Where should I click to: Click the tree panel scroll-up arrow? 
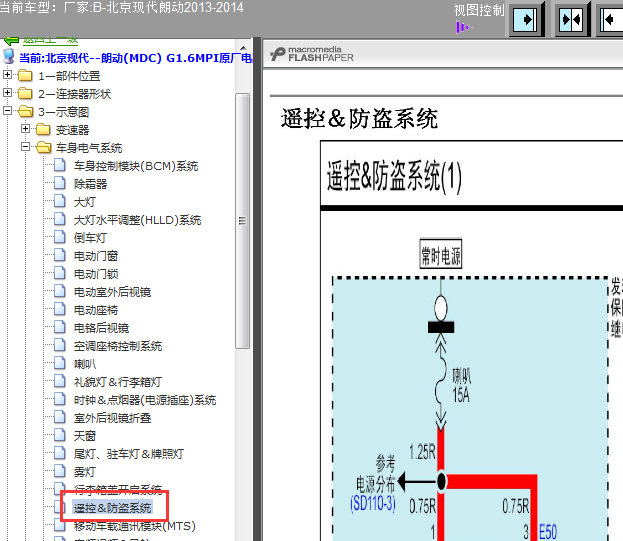click(243, 48)
